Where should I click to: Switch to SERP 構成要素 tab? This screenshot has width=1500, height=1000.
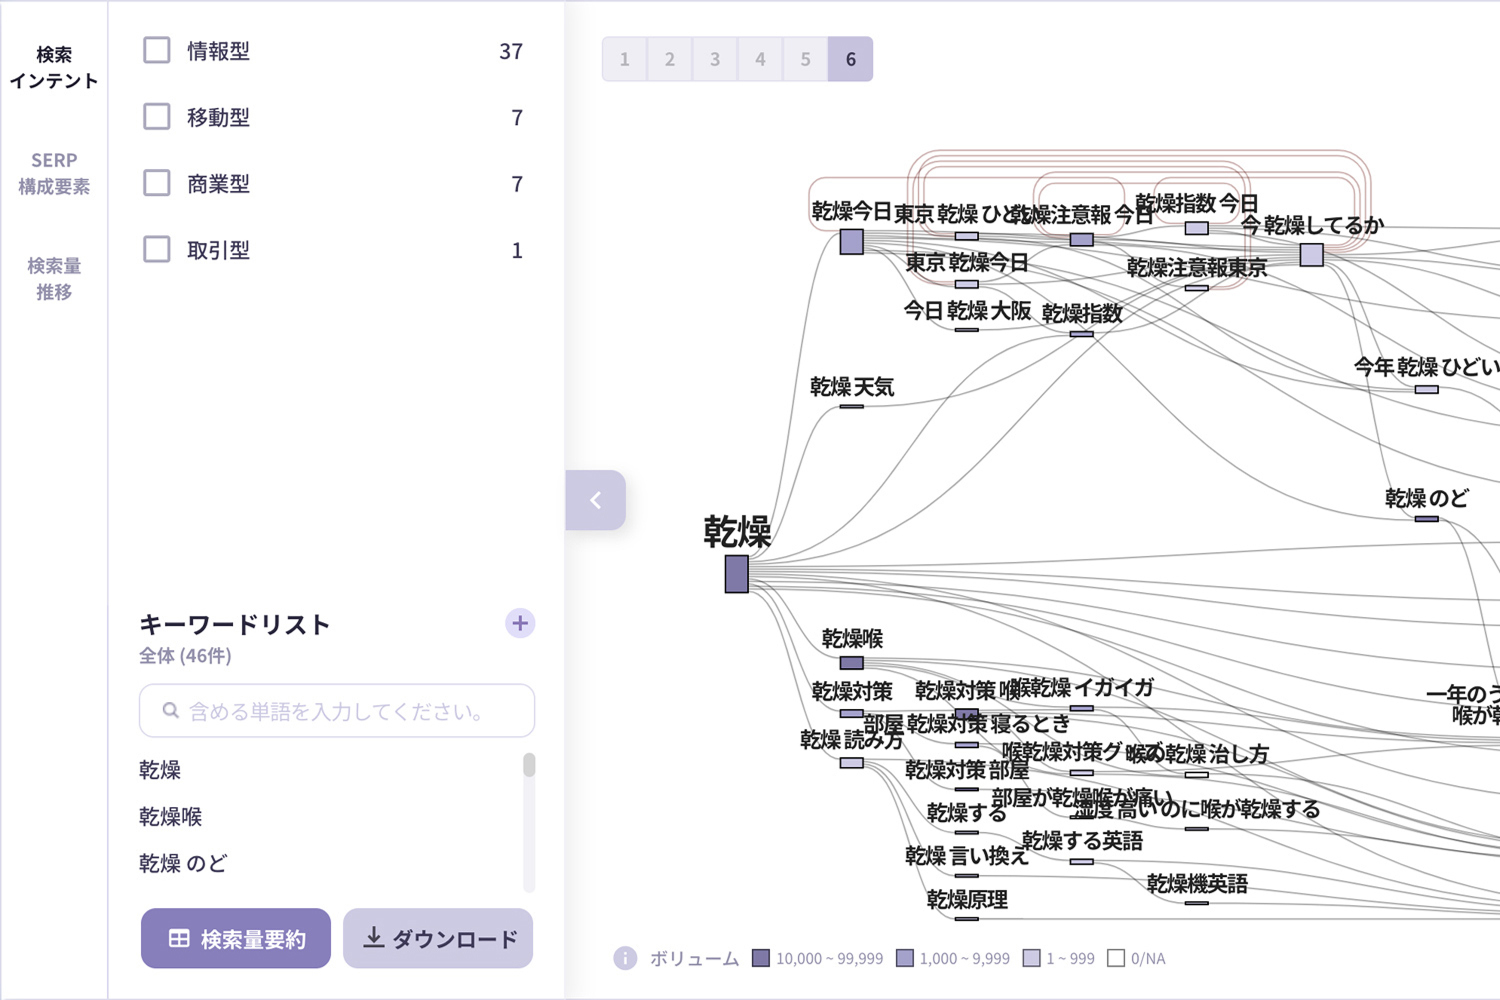(x=54, y=173)
